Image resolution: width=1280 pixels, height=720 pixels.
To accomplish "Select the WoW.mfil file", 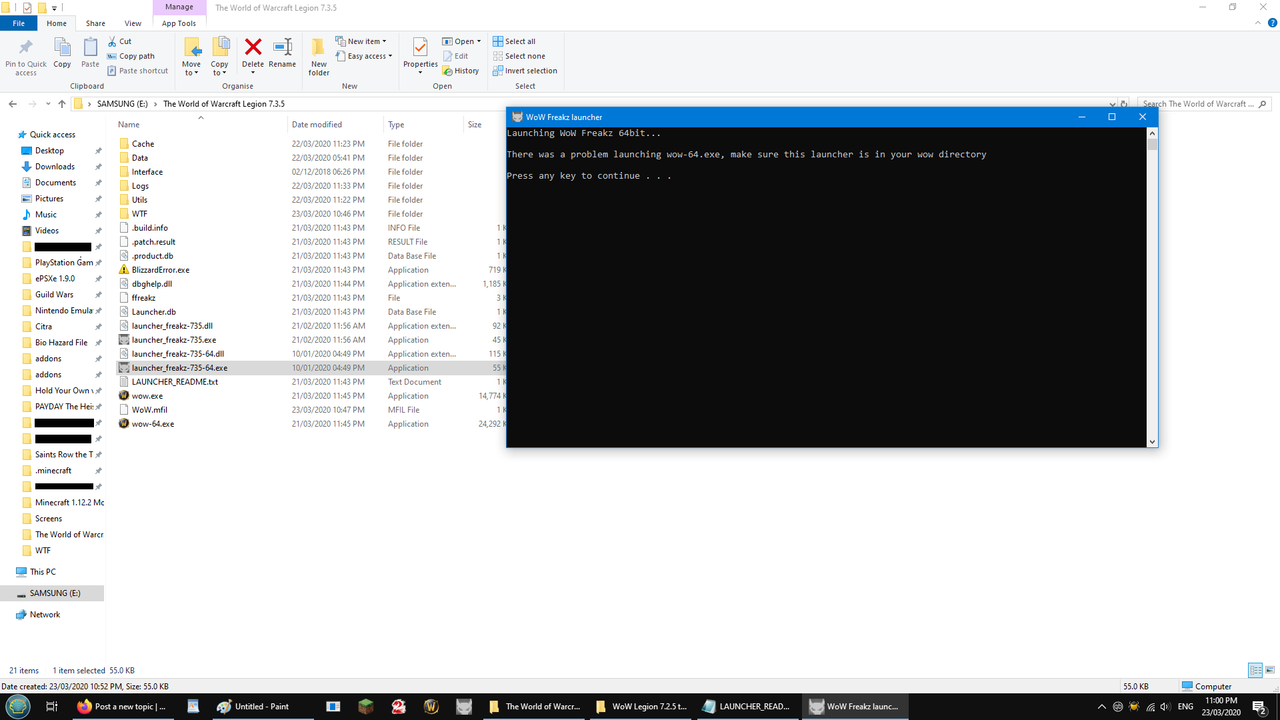I will point(149,410).
